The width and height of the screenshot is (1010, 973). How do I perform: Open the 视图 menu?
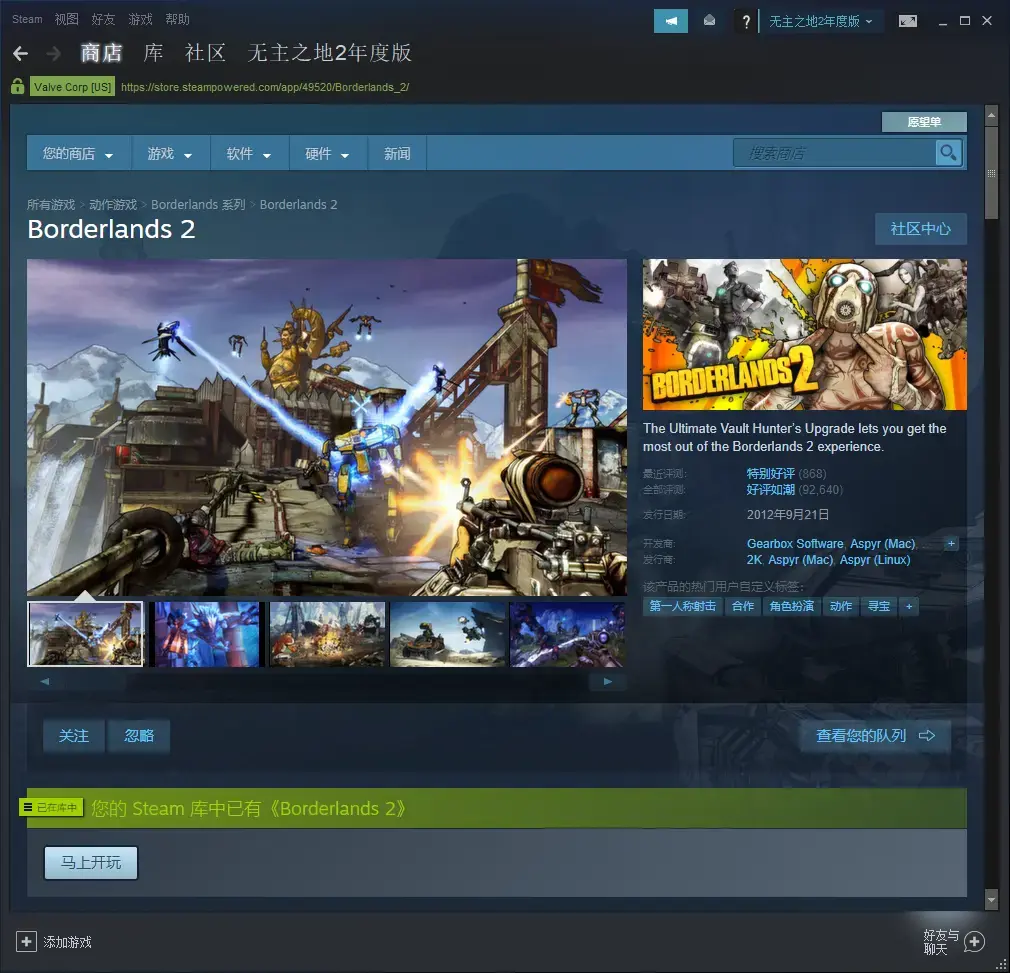(66, 19)
